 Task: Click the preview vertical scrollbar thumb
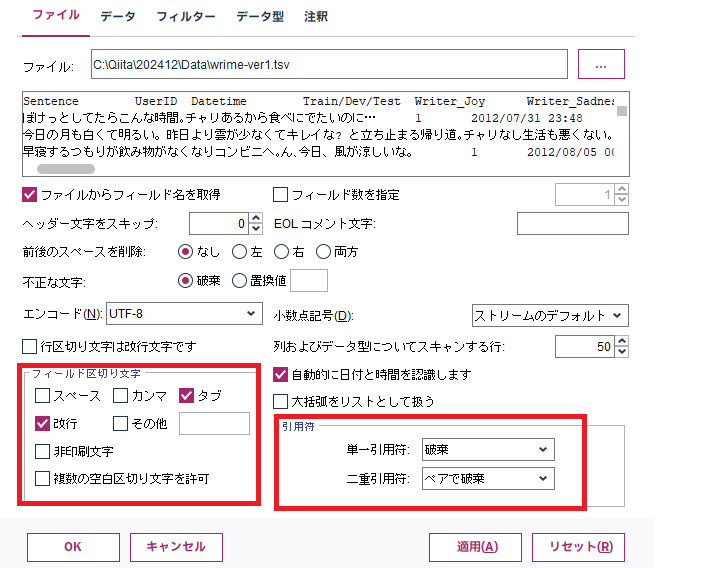pyautogui.click(x=621, y=111)
